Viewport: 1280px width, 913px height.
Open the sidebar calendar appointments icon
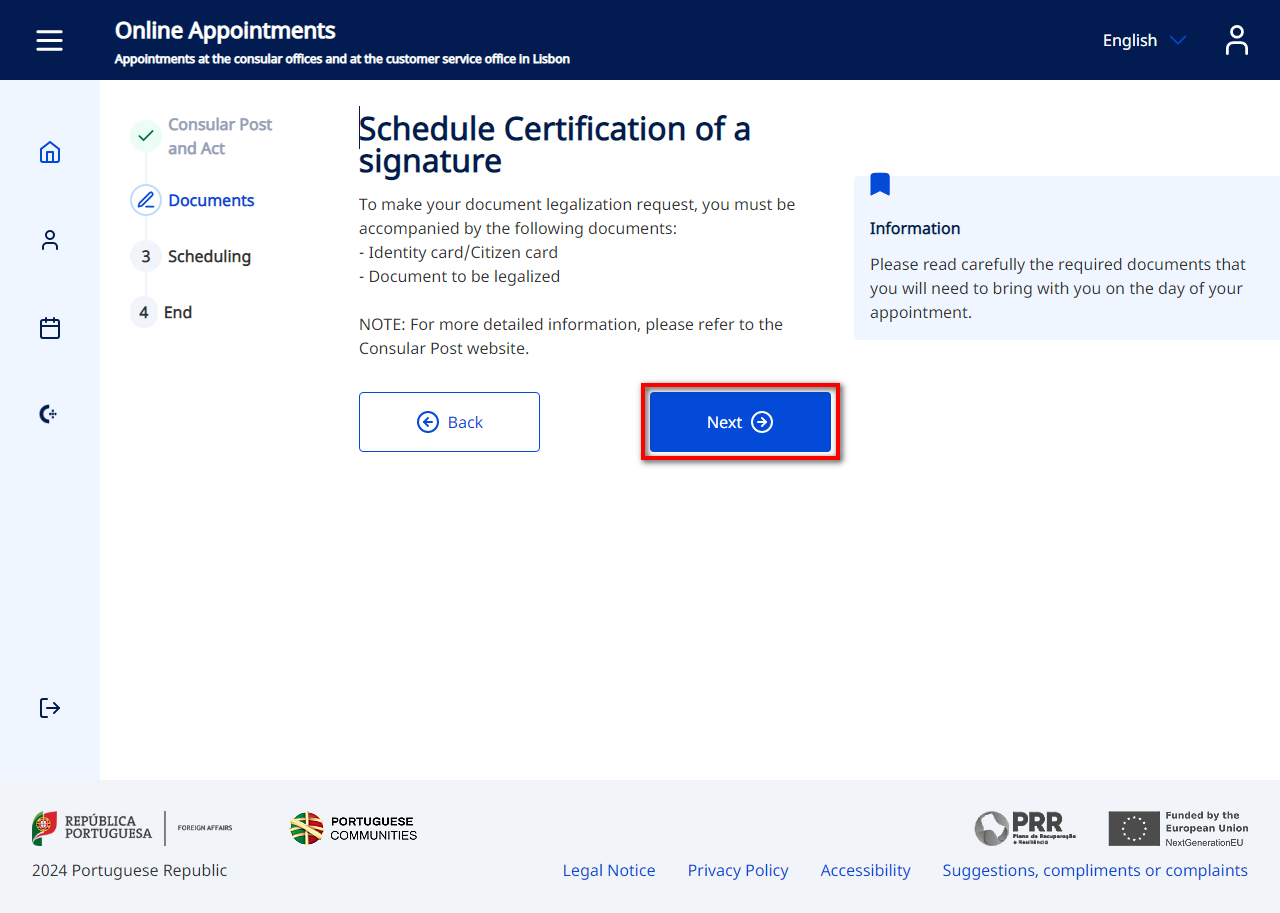click(50, 328)
